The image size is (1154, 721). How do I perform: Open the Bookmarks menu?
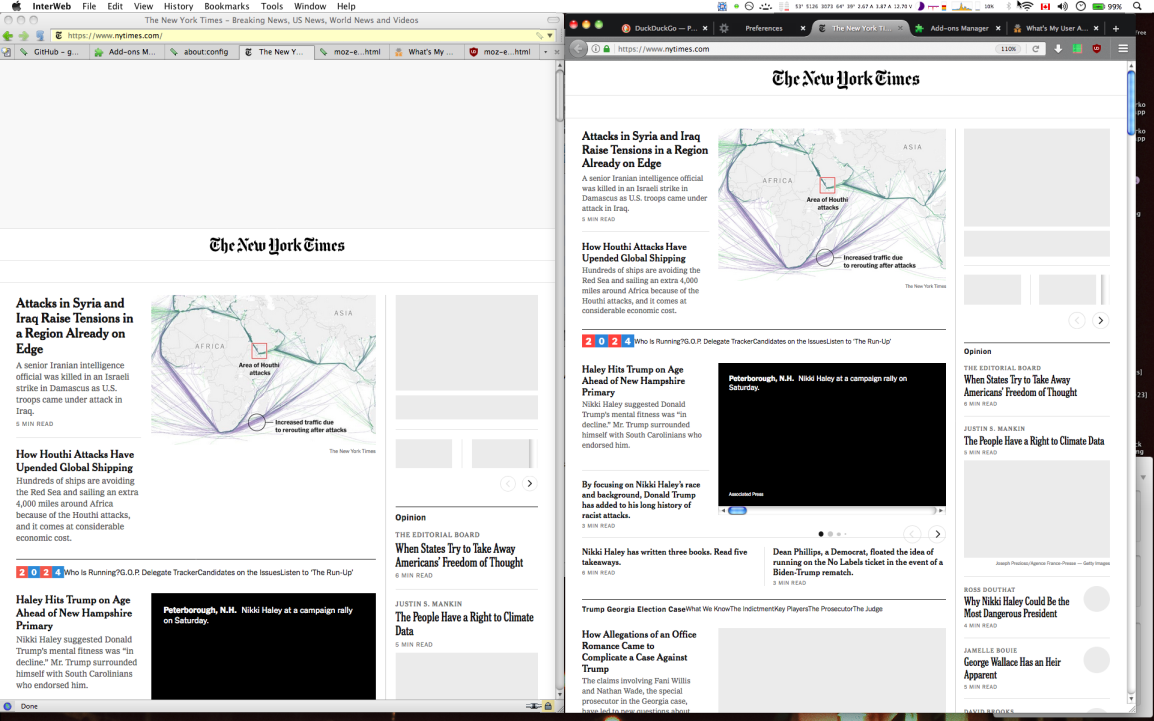tap(227, 6)
